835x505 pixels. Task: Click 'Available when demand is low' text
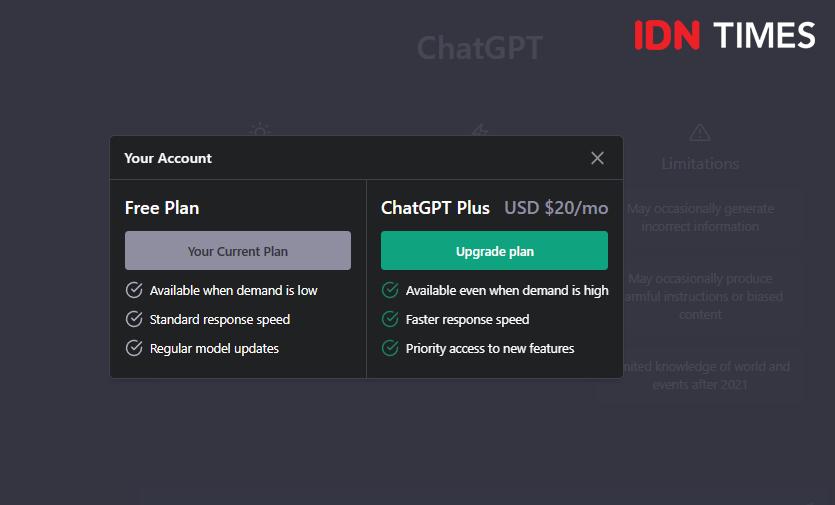click(233, 290)
